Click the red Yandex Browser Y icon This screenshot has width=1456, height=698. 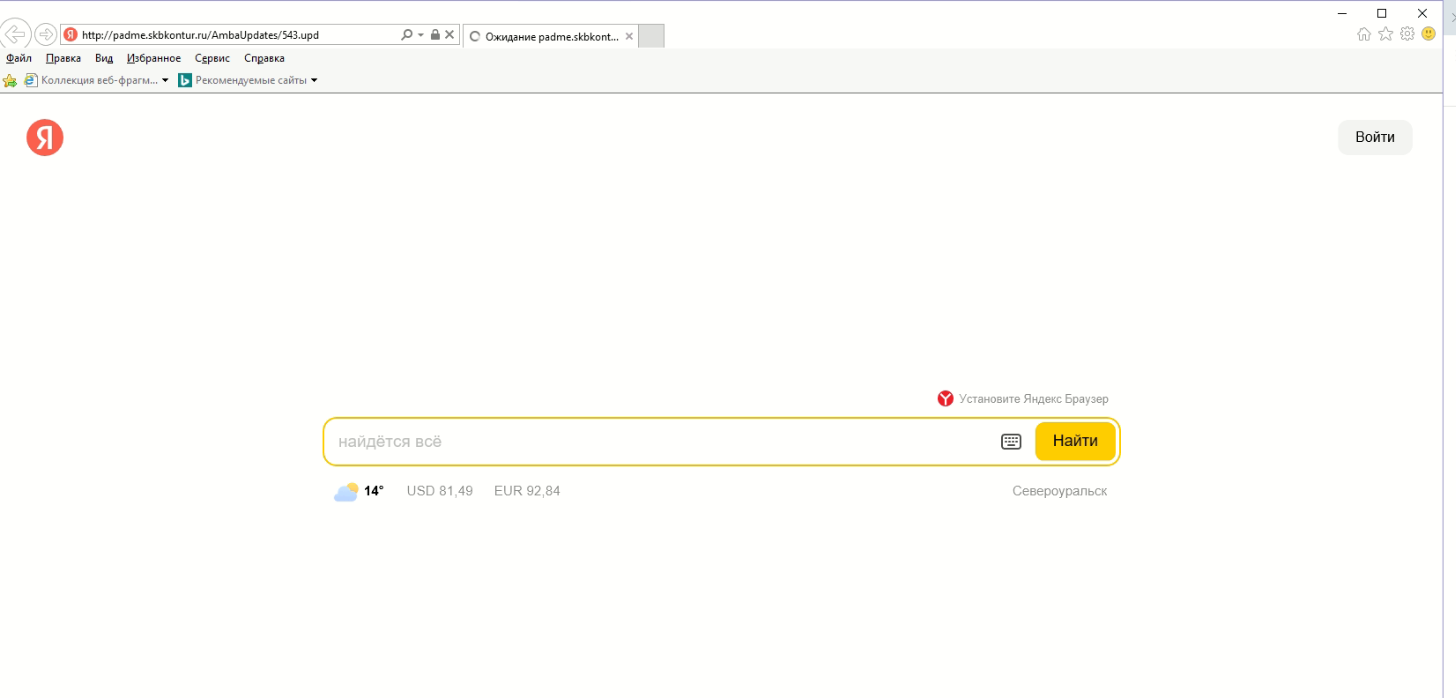click(945, 399)
